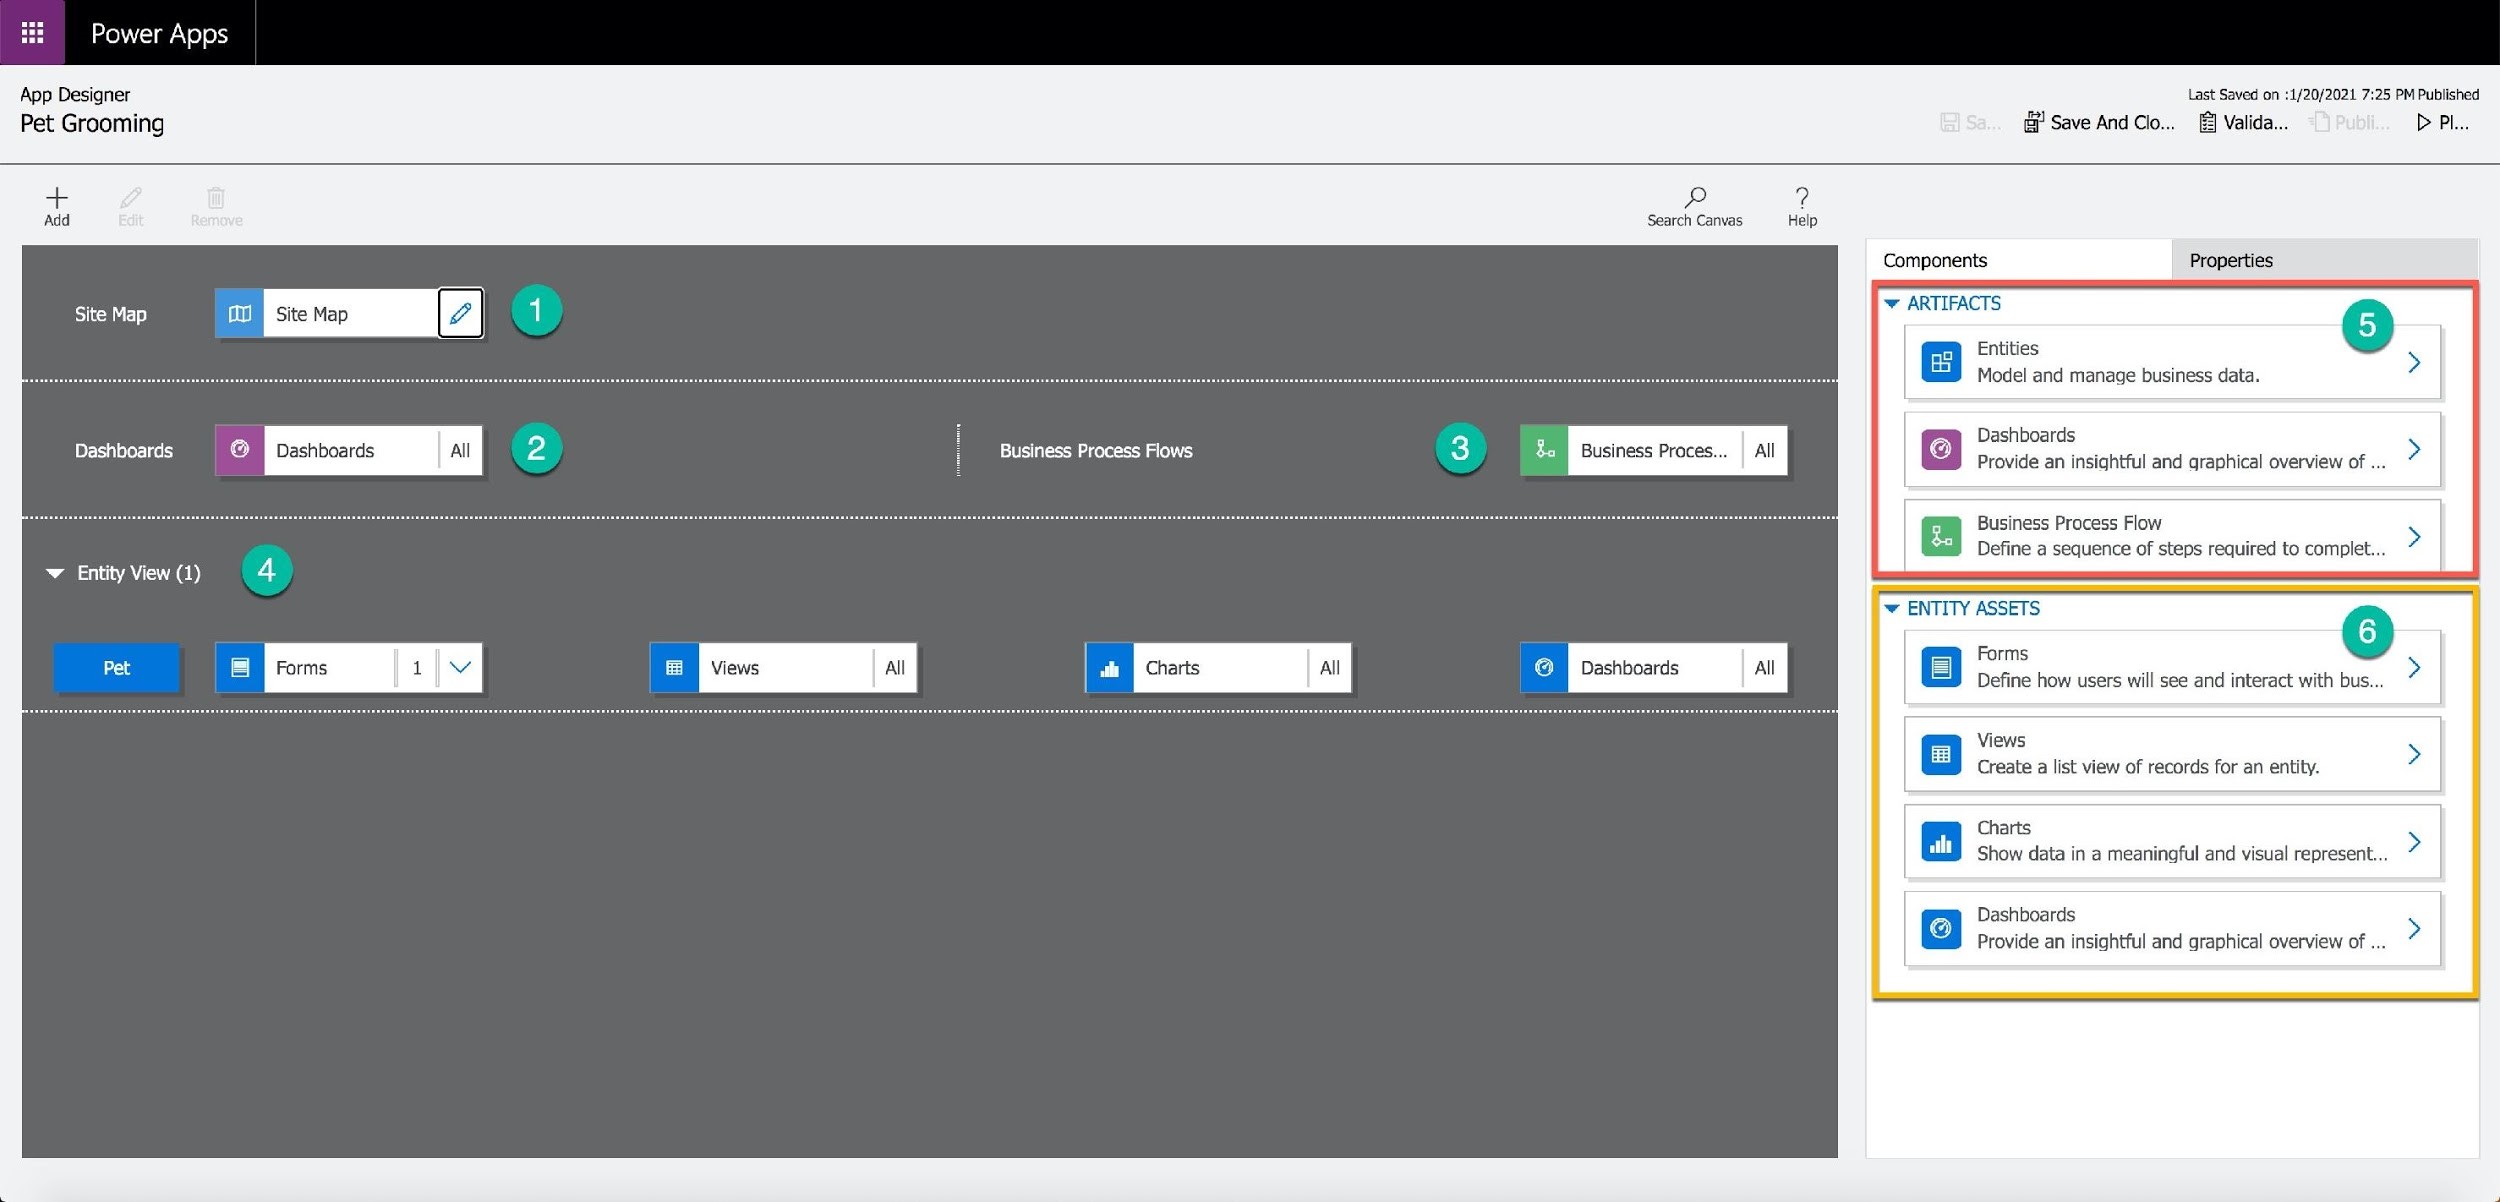The height and width of the screenshot is (1202, 2500).
Task: Click All on the Views tile
Action: [x=895, y=667]
